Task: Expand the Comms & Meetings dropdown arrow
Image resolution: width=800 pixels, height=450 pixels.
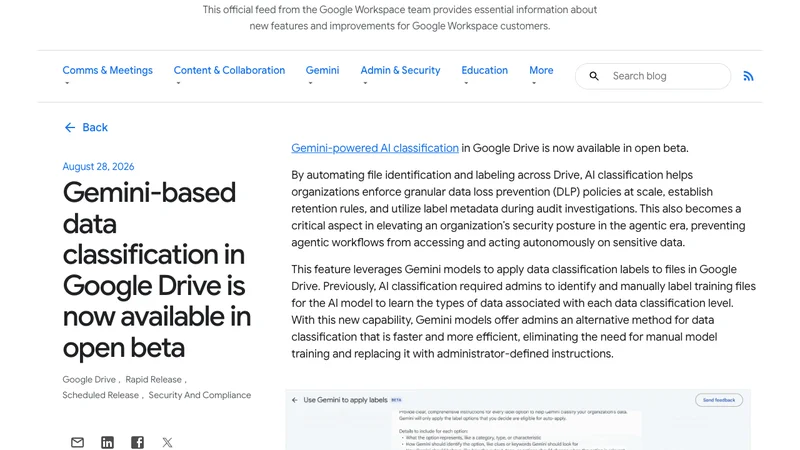Action: click(x=67, y=83)
